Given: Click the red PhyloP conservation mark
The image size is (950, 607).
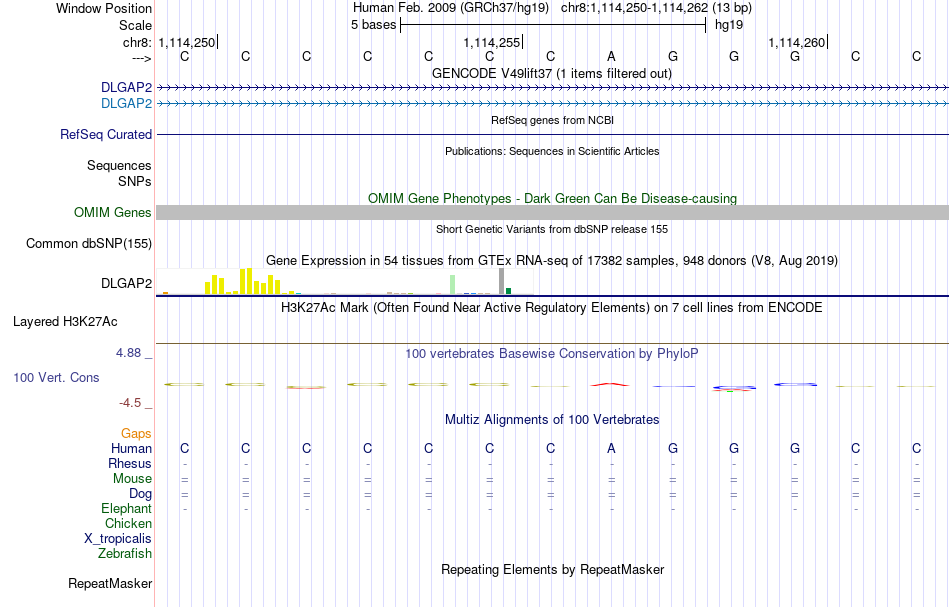Looking at the screenshot, I should pos(610,384).
